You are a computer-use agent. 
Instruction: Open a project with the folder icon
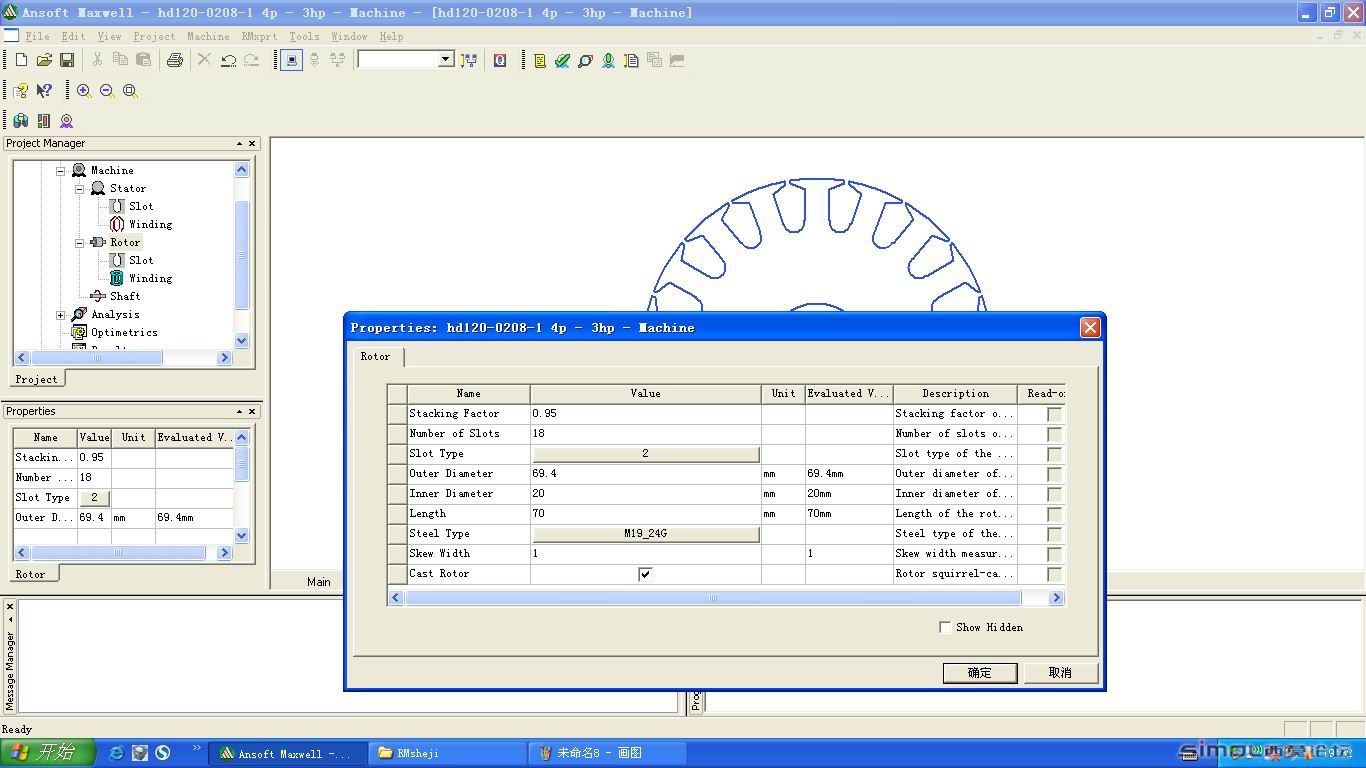coord(44,60)
